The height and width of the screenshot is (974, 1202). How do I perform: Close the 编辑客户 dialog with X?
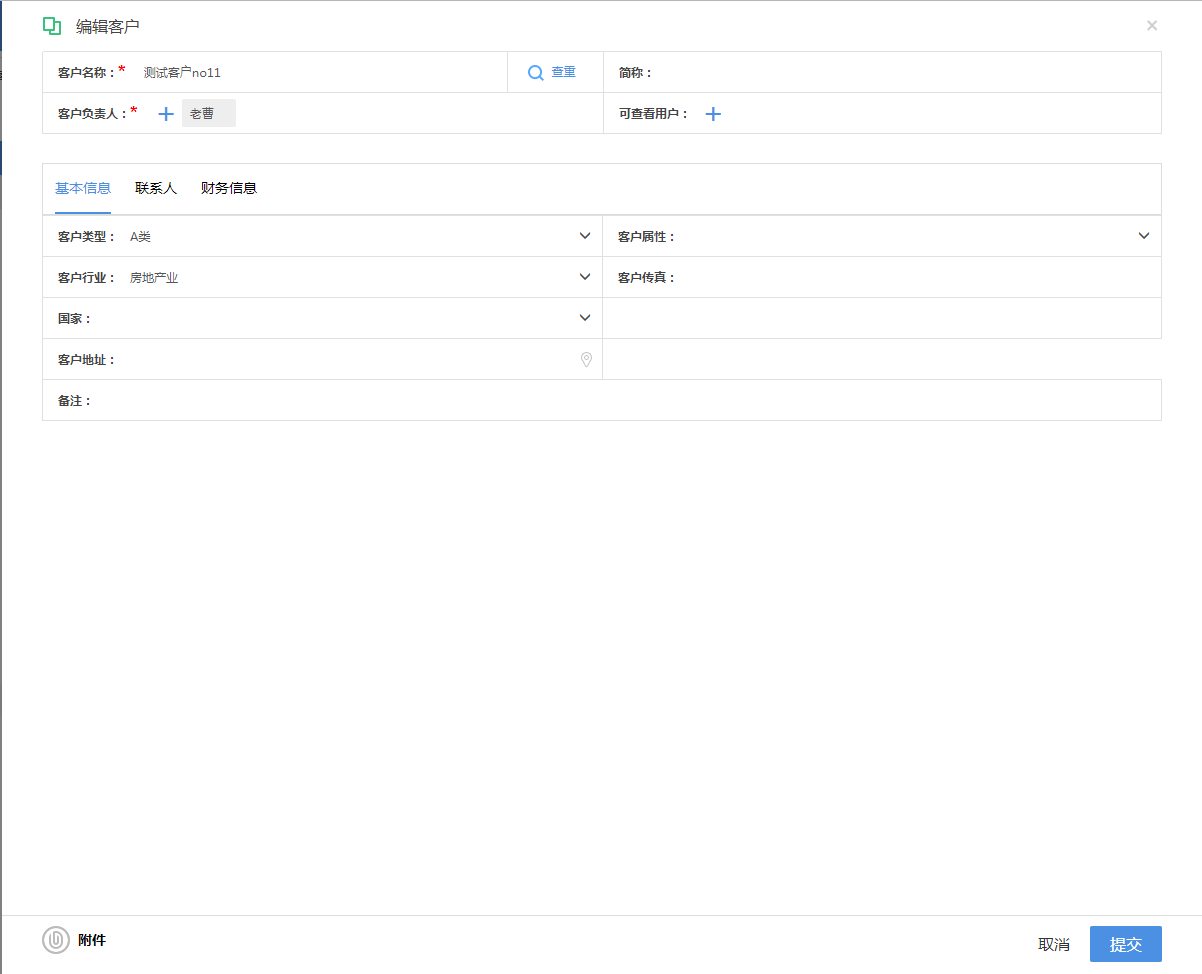click(x=1152, y=26)
